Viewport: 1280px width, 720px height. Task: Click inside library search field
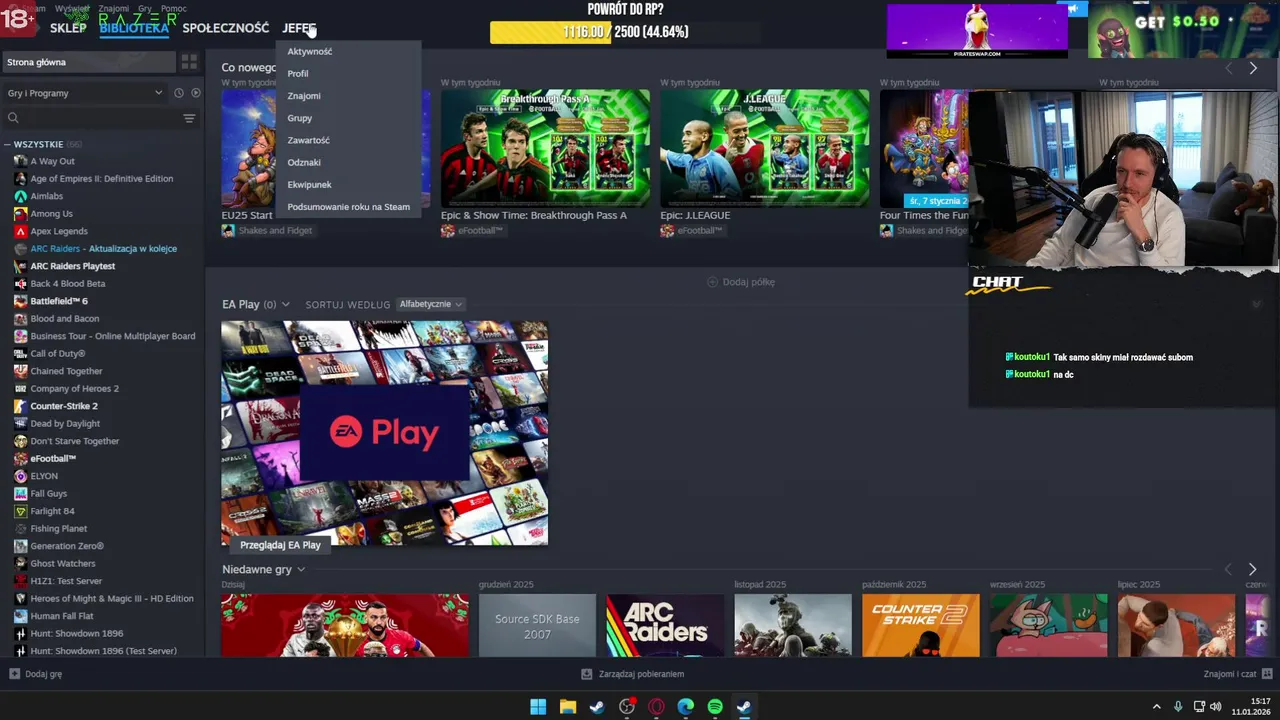pyautogui.click(x=100, y=118)
